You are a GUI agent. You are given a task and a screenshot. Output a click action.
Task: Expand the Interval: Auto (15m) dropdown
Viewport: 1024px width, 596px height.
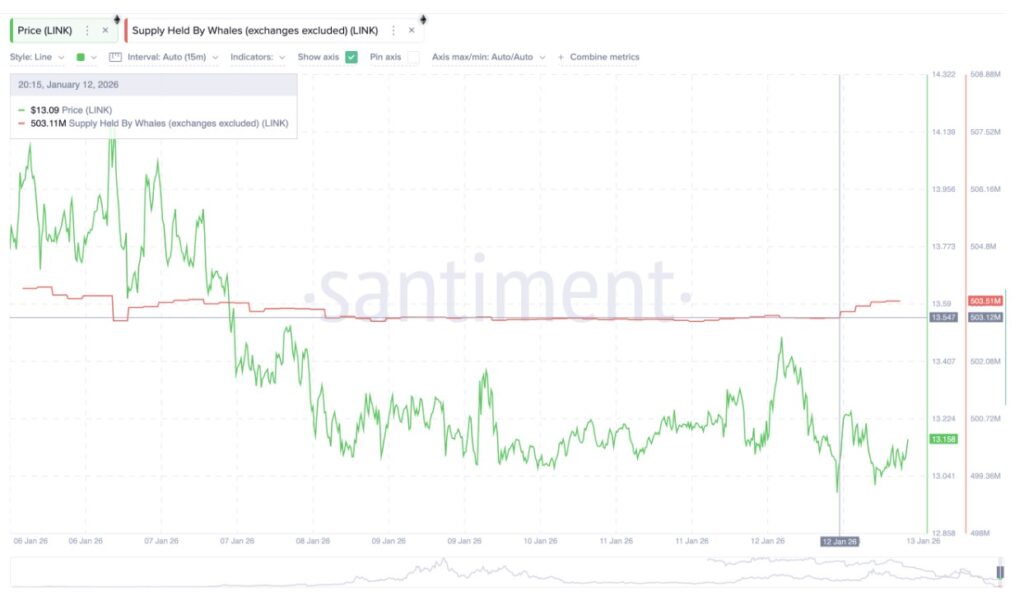coord(173,57)
